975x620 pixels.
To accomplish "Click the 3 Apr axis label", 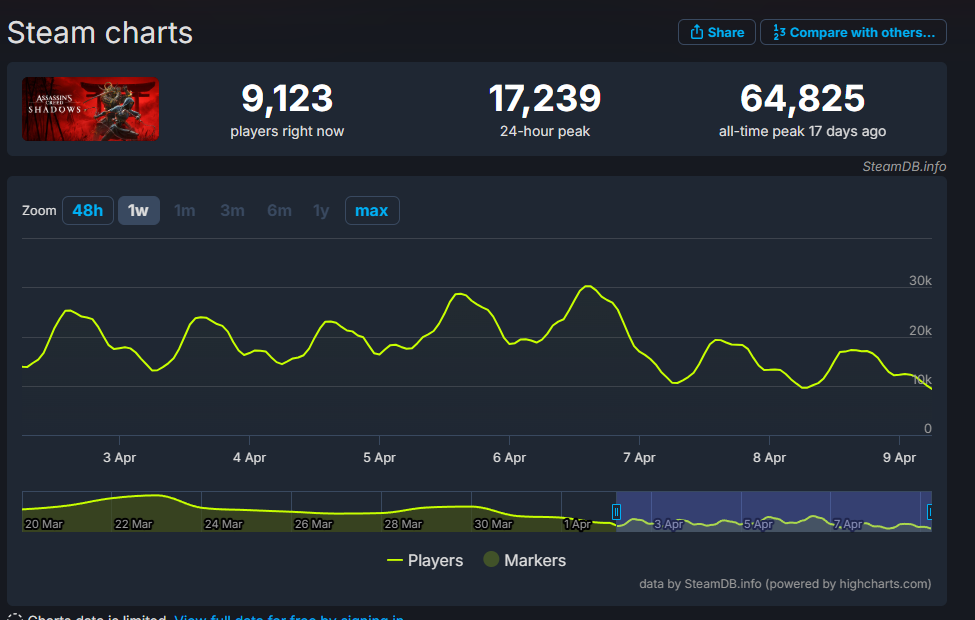I will coord(119,458).
